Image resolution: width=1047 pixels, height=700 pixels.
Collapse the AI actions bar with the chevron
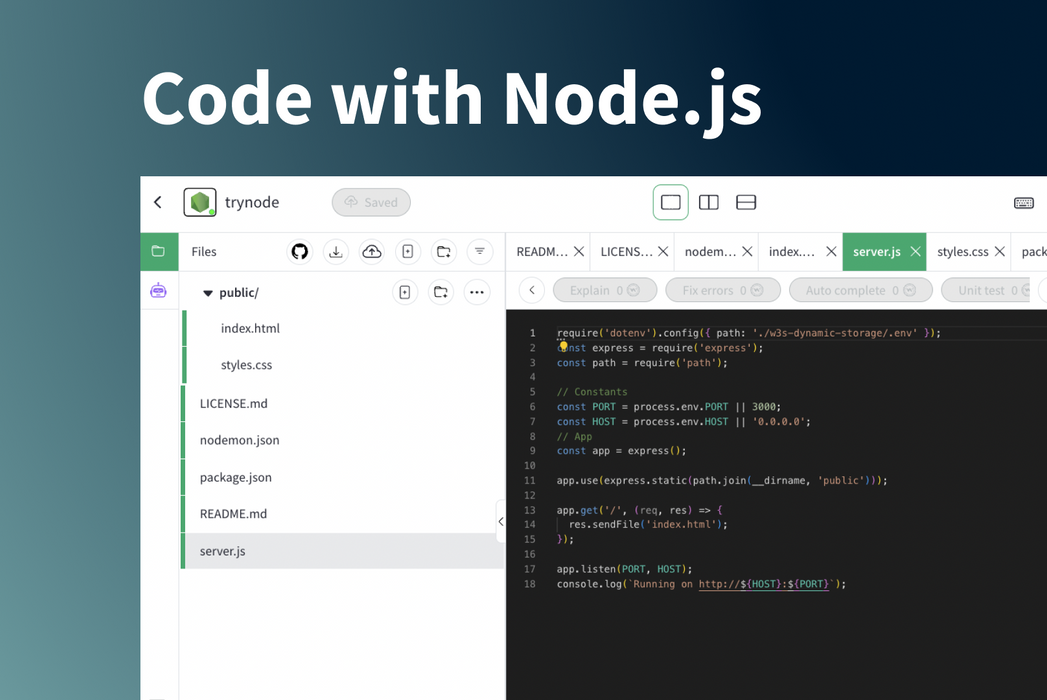531,289
